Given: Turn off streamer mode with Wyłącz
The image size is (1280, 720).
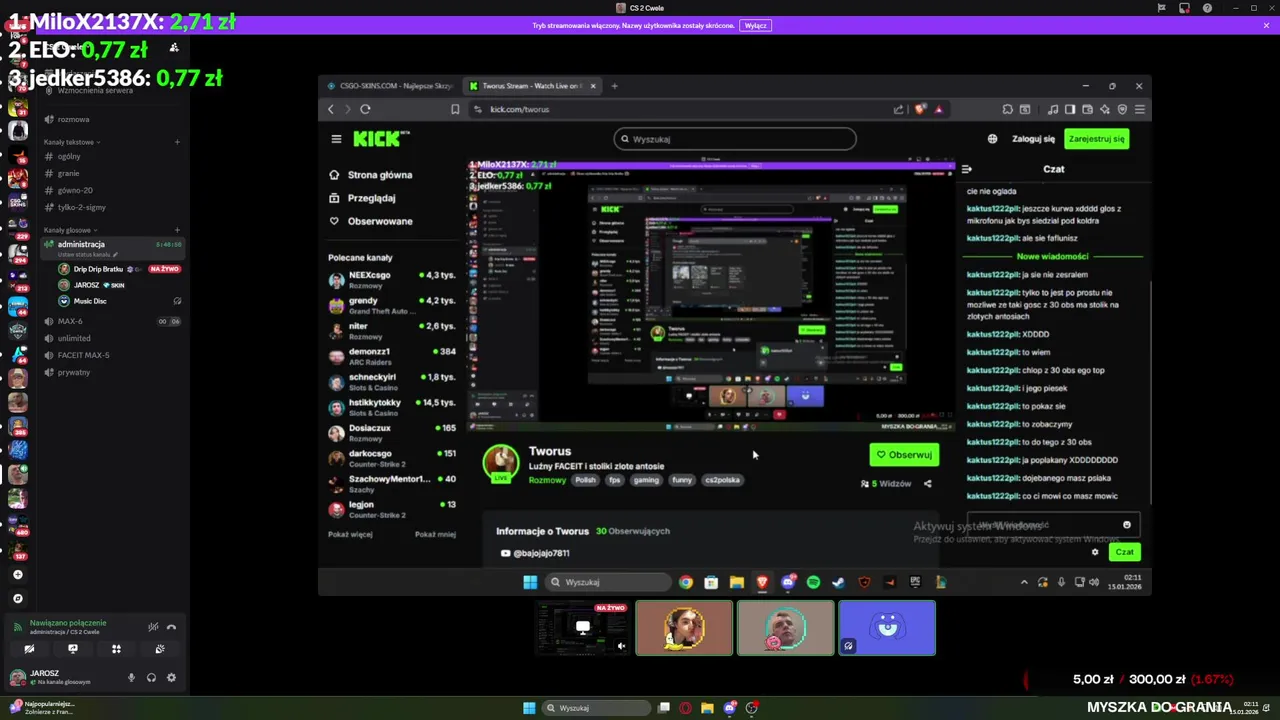Looking at the screenshot, I should click(x=756, y=25).
